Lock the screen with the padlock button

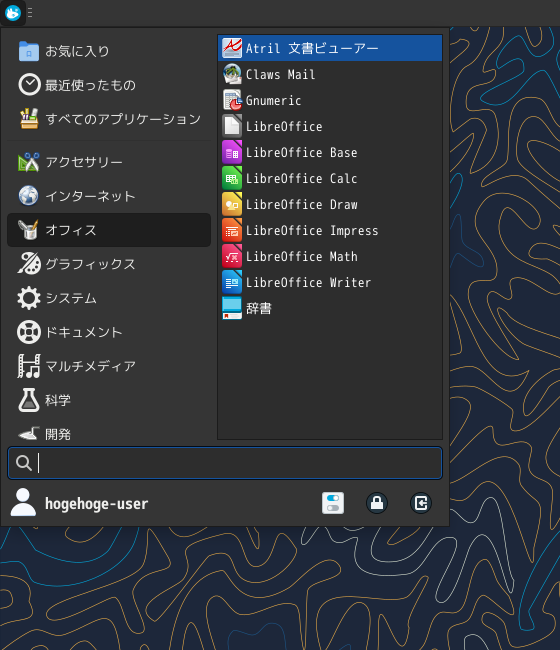click(x=377, y=503)
